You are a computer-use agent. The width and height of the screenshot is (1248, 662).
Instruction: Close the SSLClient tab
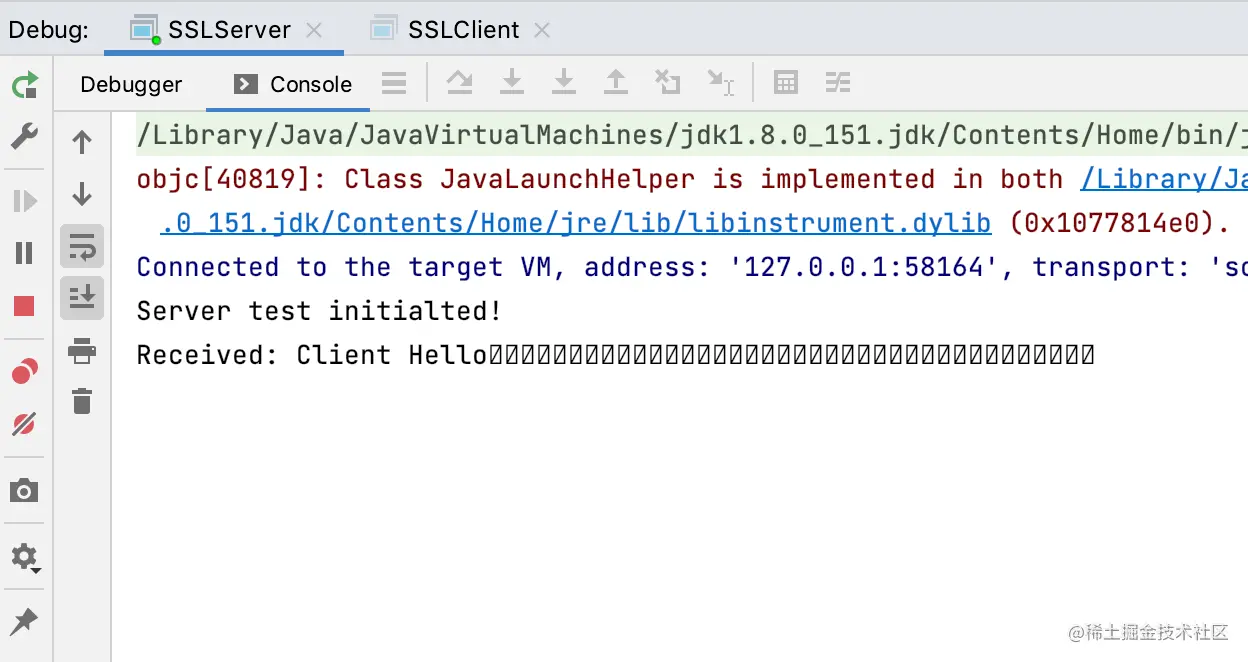[542, 30]
